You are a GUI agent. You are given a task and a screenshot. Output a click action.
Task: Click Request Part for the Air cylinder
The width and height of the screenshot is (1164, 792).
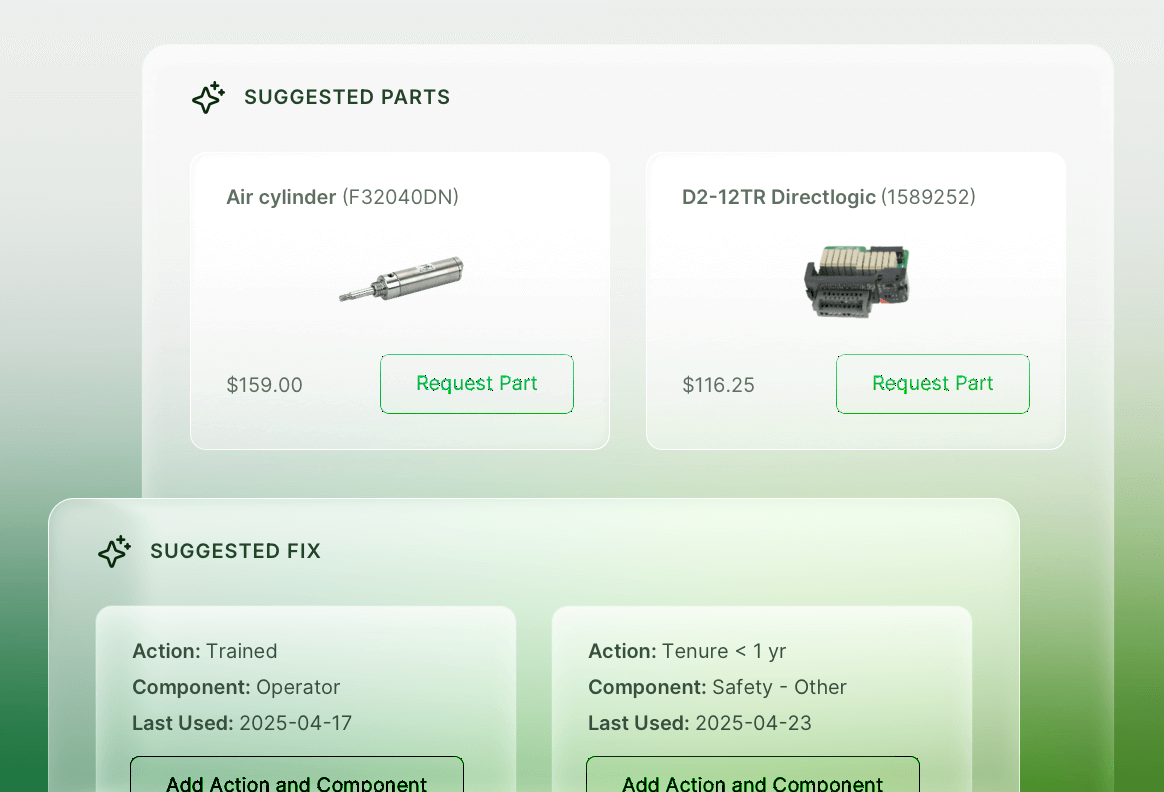[476, 383]
